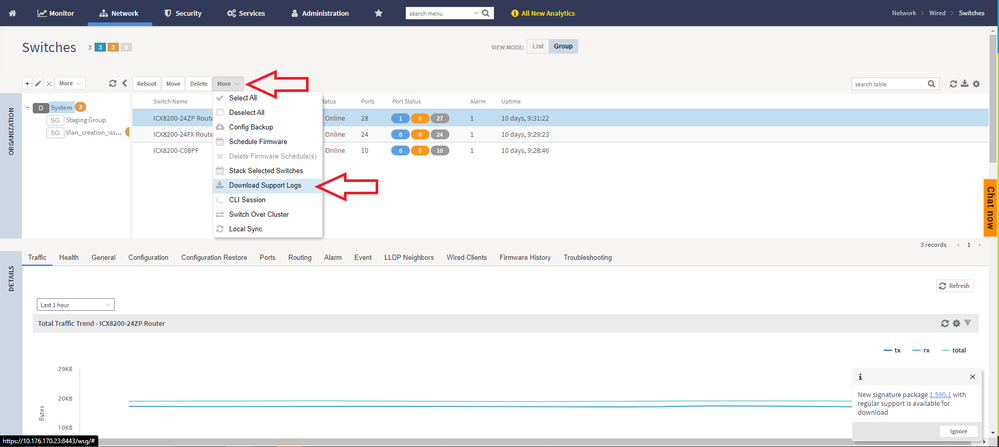Click the table export download icon
Image resolution: width=999 pixels, height=447 pixels.
(965, 84)
